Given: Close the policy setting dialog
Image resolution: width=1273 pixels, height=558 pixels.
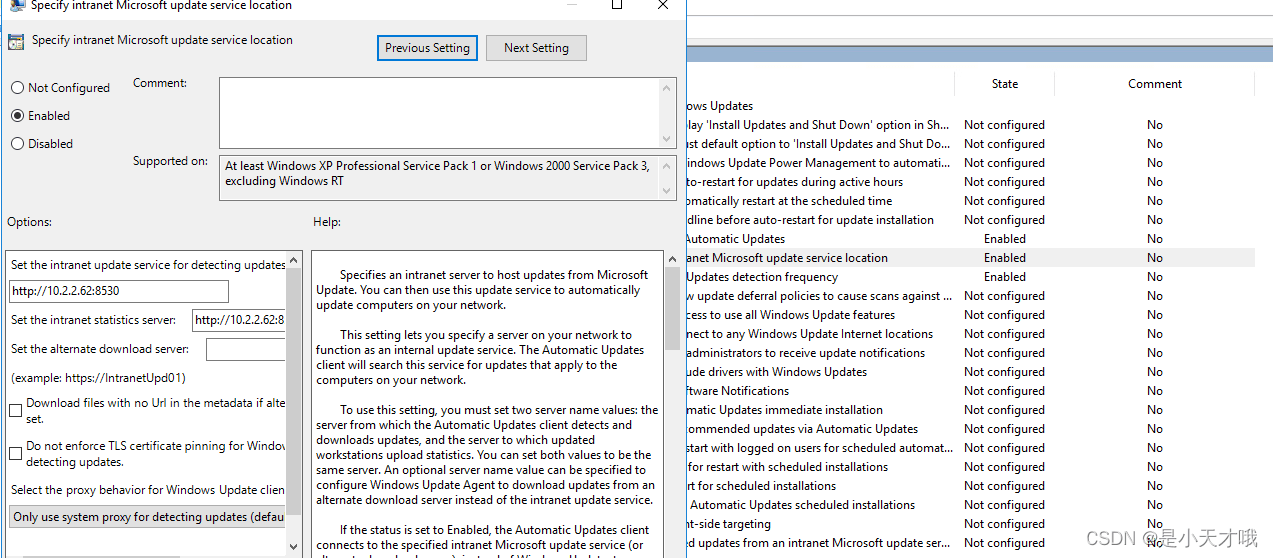Looking at the screenshot, I should click(663, 5).
